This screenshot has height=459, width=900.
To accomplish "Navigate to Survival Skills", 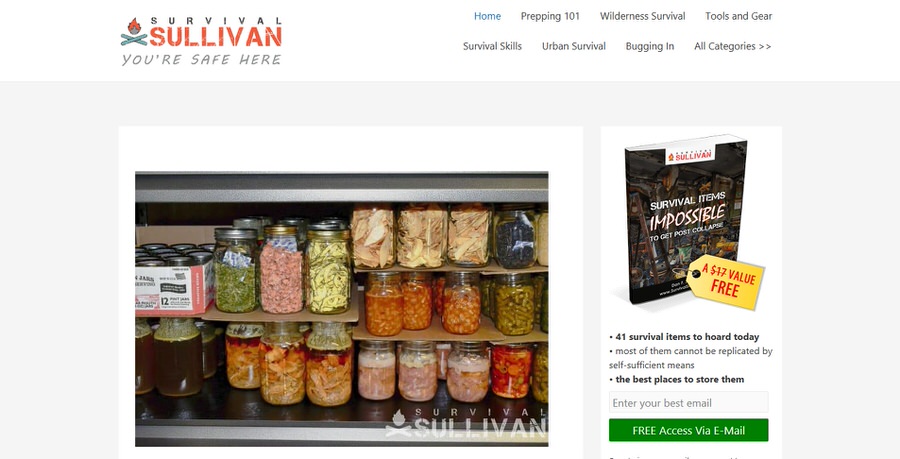I will pyautogui.click(x=492, y=46).
